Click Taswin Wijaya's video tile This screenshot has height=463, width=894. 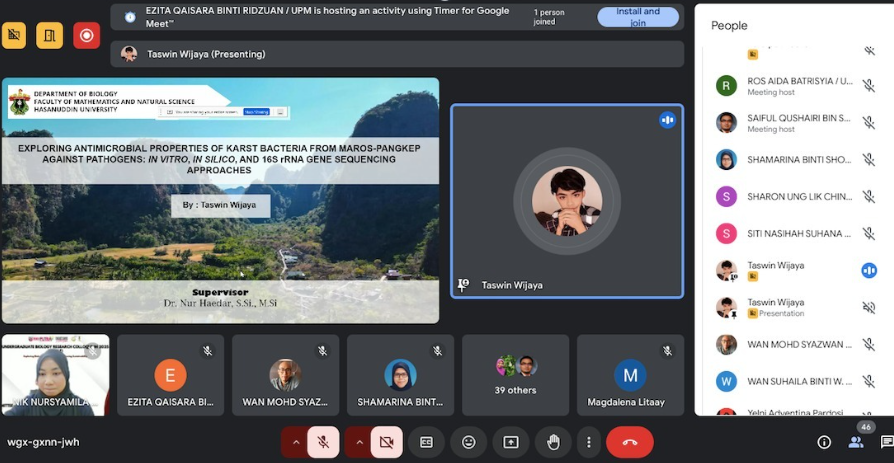[567, 201]
